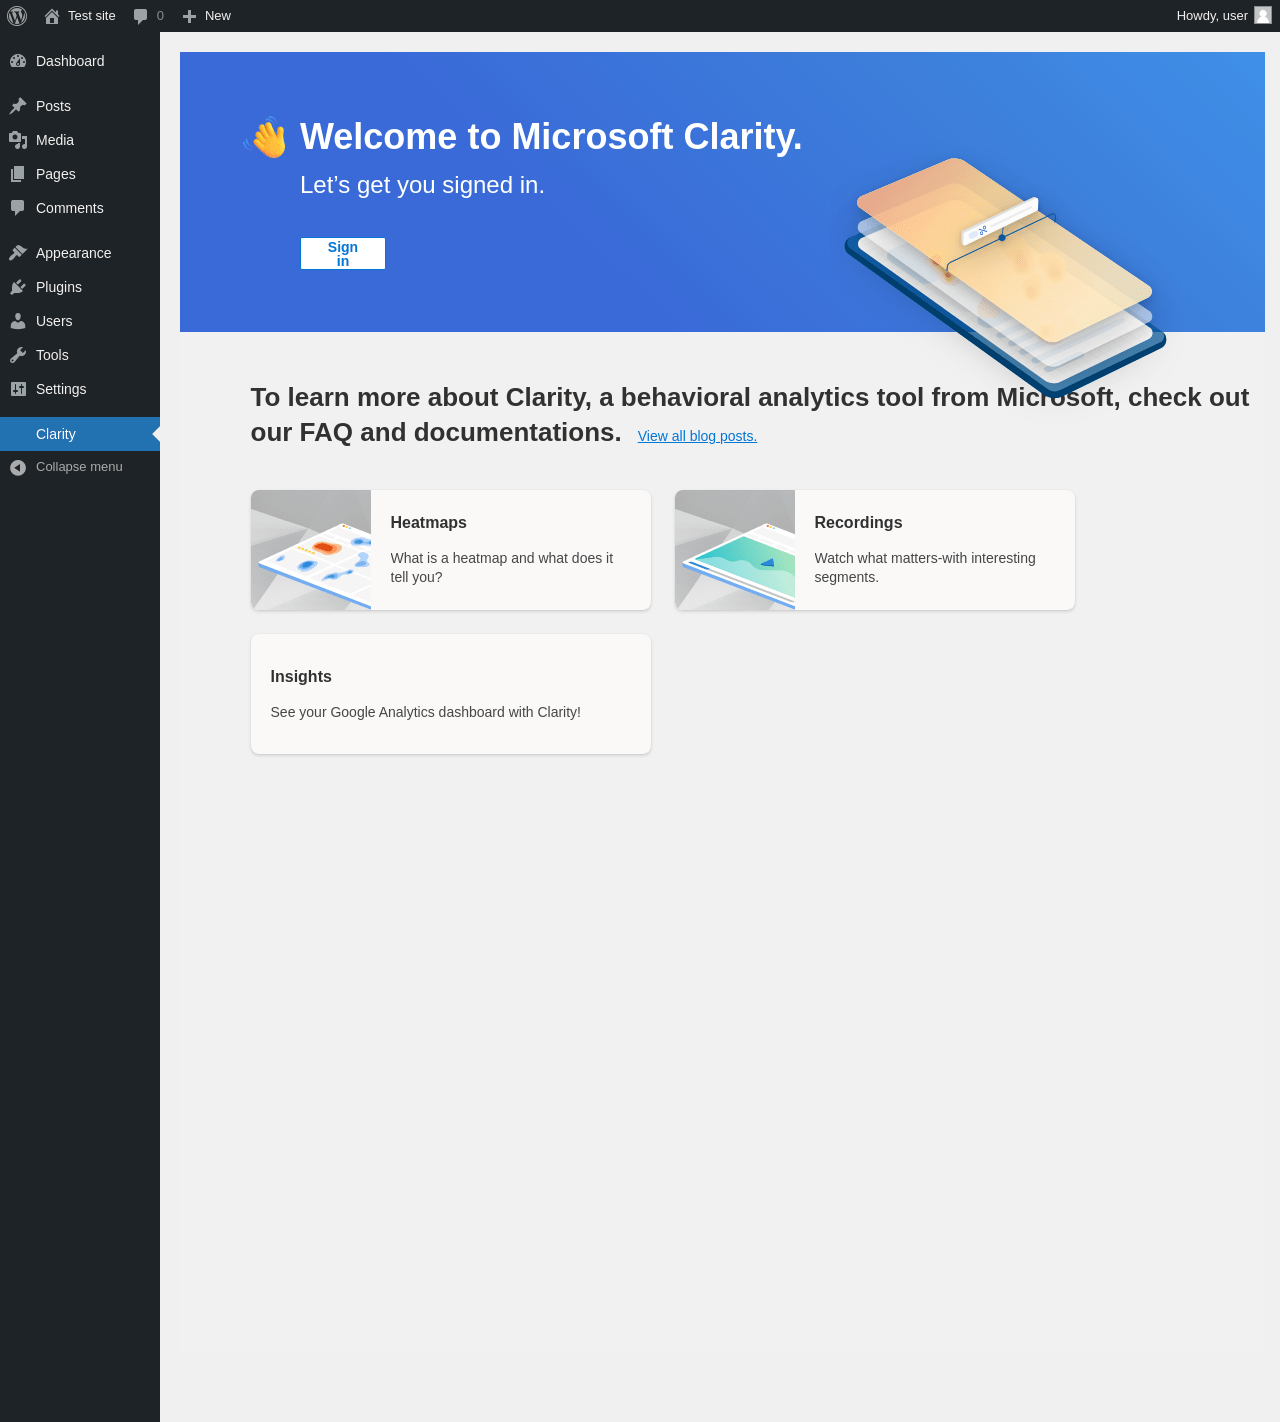1280x1422 pixels.
Task: Click the Tools wrench icon
Action: pos(18,355)
